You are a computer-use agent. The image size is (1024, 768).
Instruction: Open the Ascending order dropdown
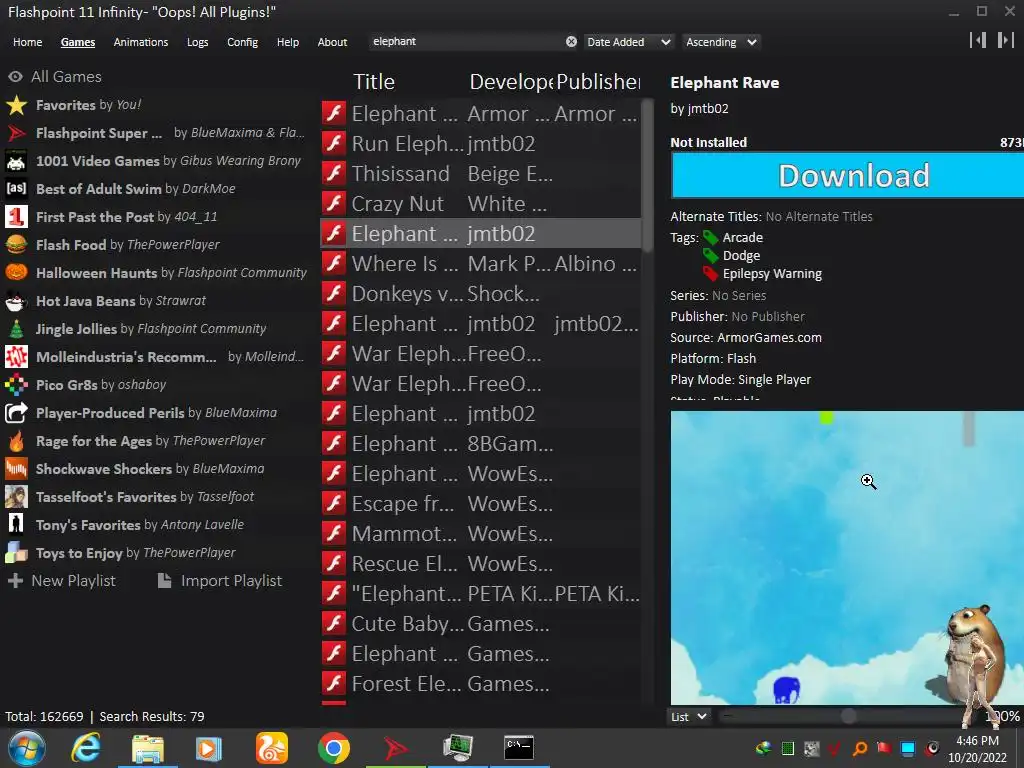point(721,42)
